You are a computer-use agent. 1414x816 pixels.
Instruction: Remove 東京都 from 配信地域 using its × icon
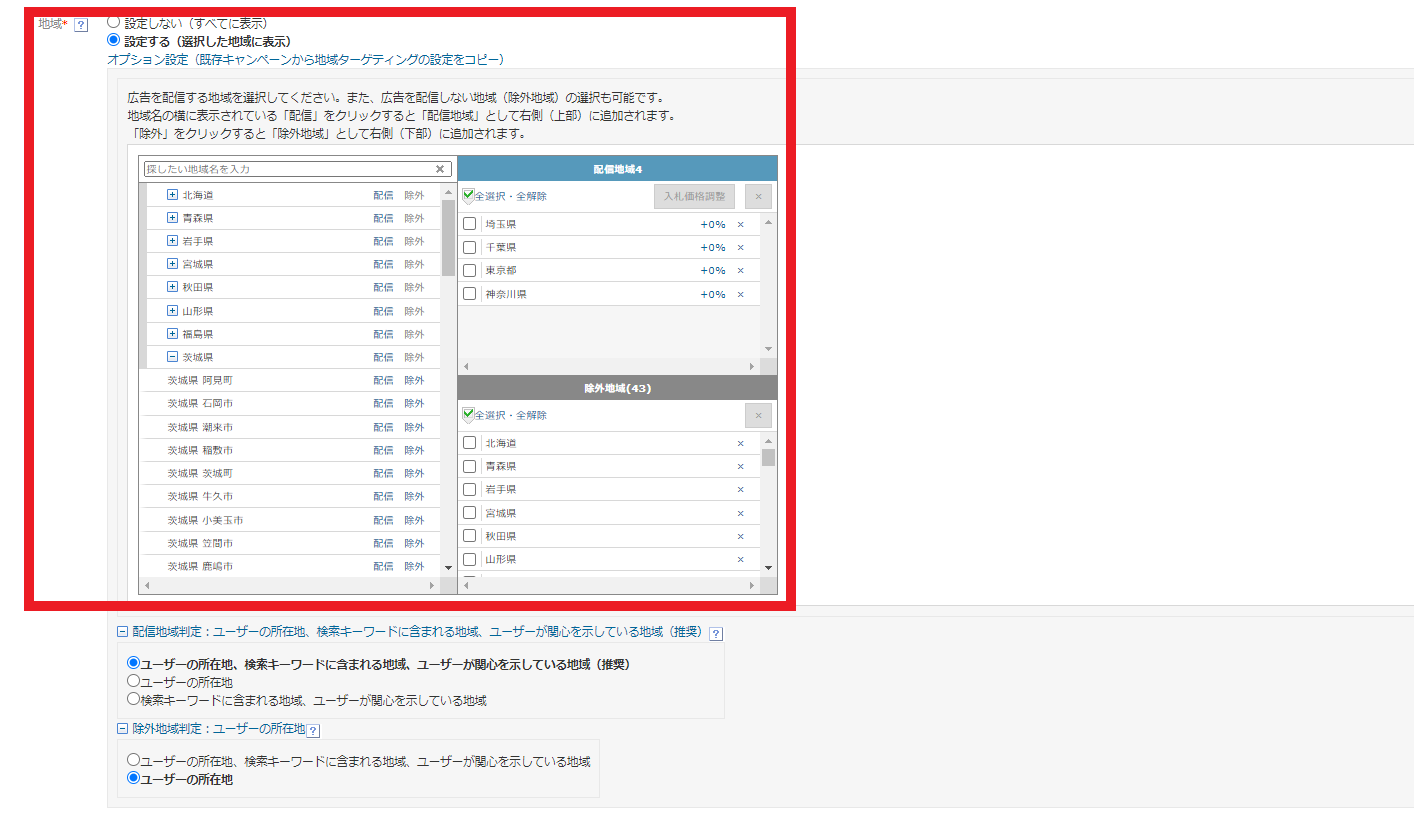tap(741, 271)
